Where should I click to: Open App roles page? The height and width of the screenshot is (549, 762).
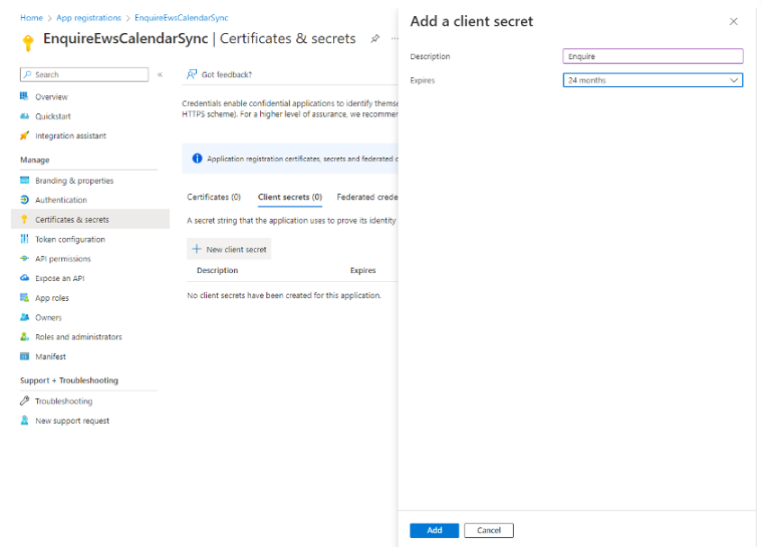52,298
